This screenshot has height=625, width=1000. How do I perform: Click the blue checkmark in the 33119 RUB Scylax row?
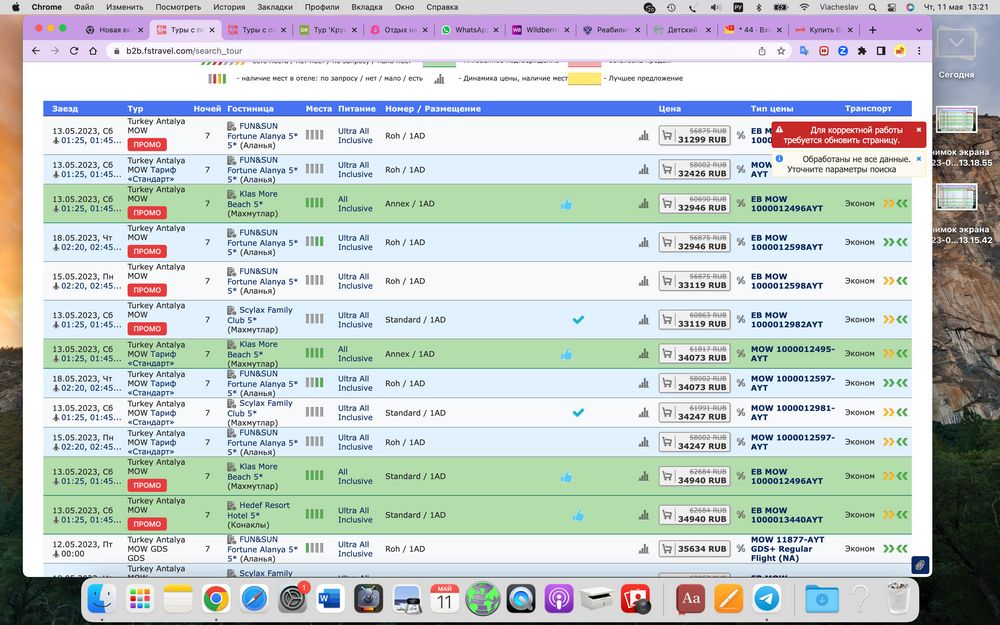click(578, 320)
